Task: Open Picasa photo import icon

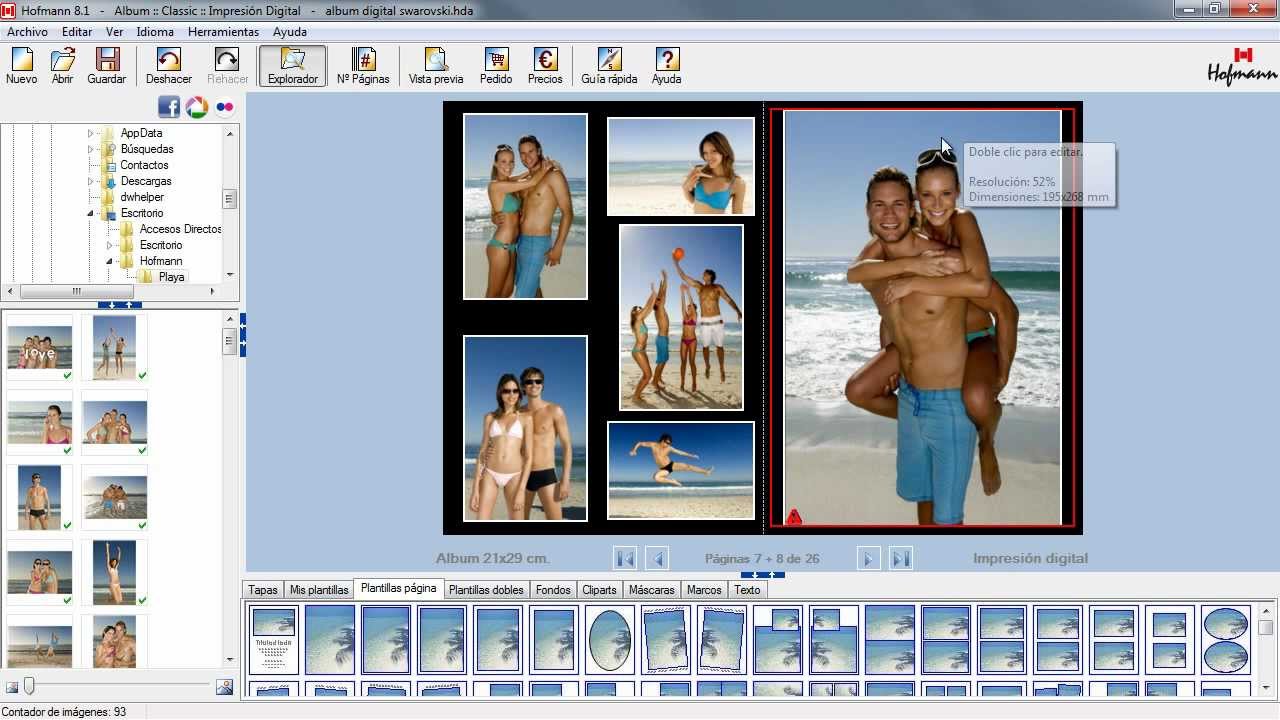Action: (x=197, y=107)
